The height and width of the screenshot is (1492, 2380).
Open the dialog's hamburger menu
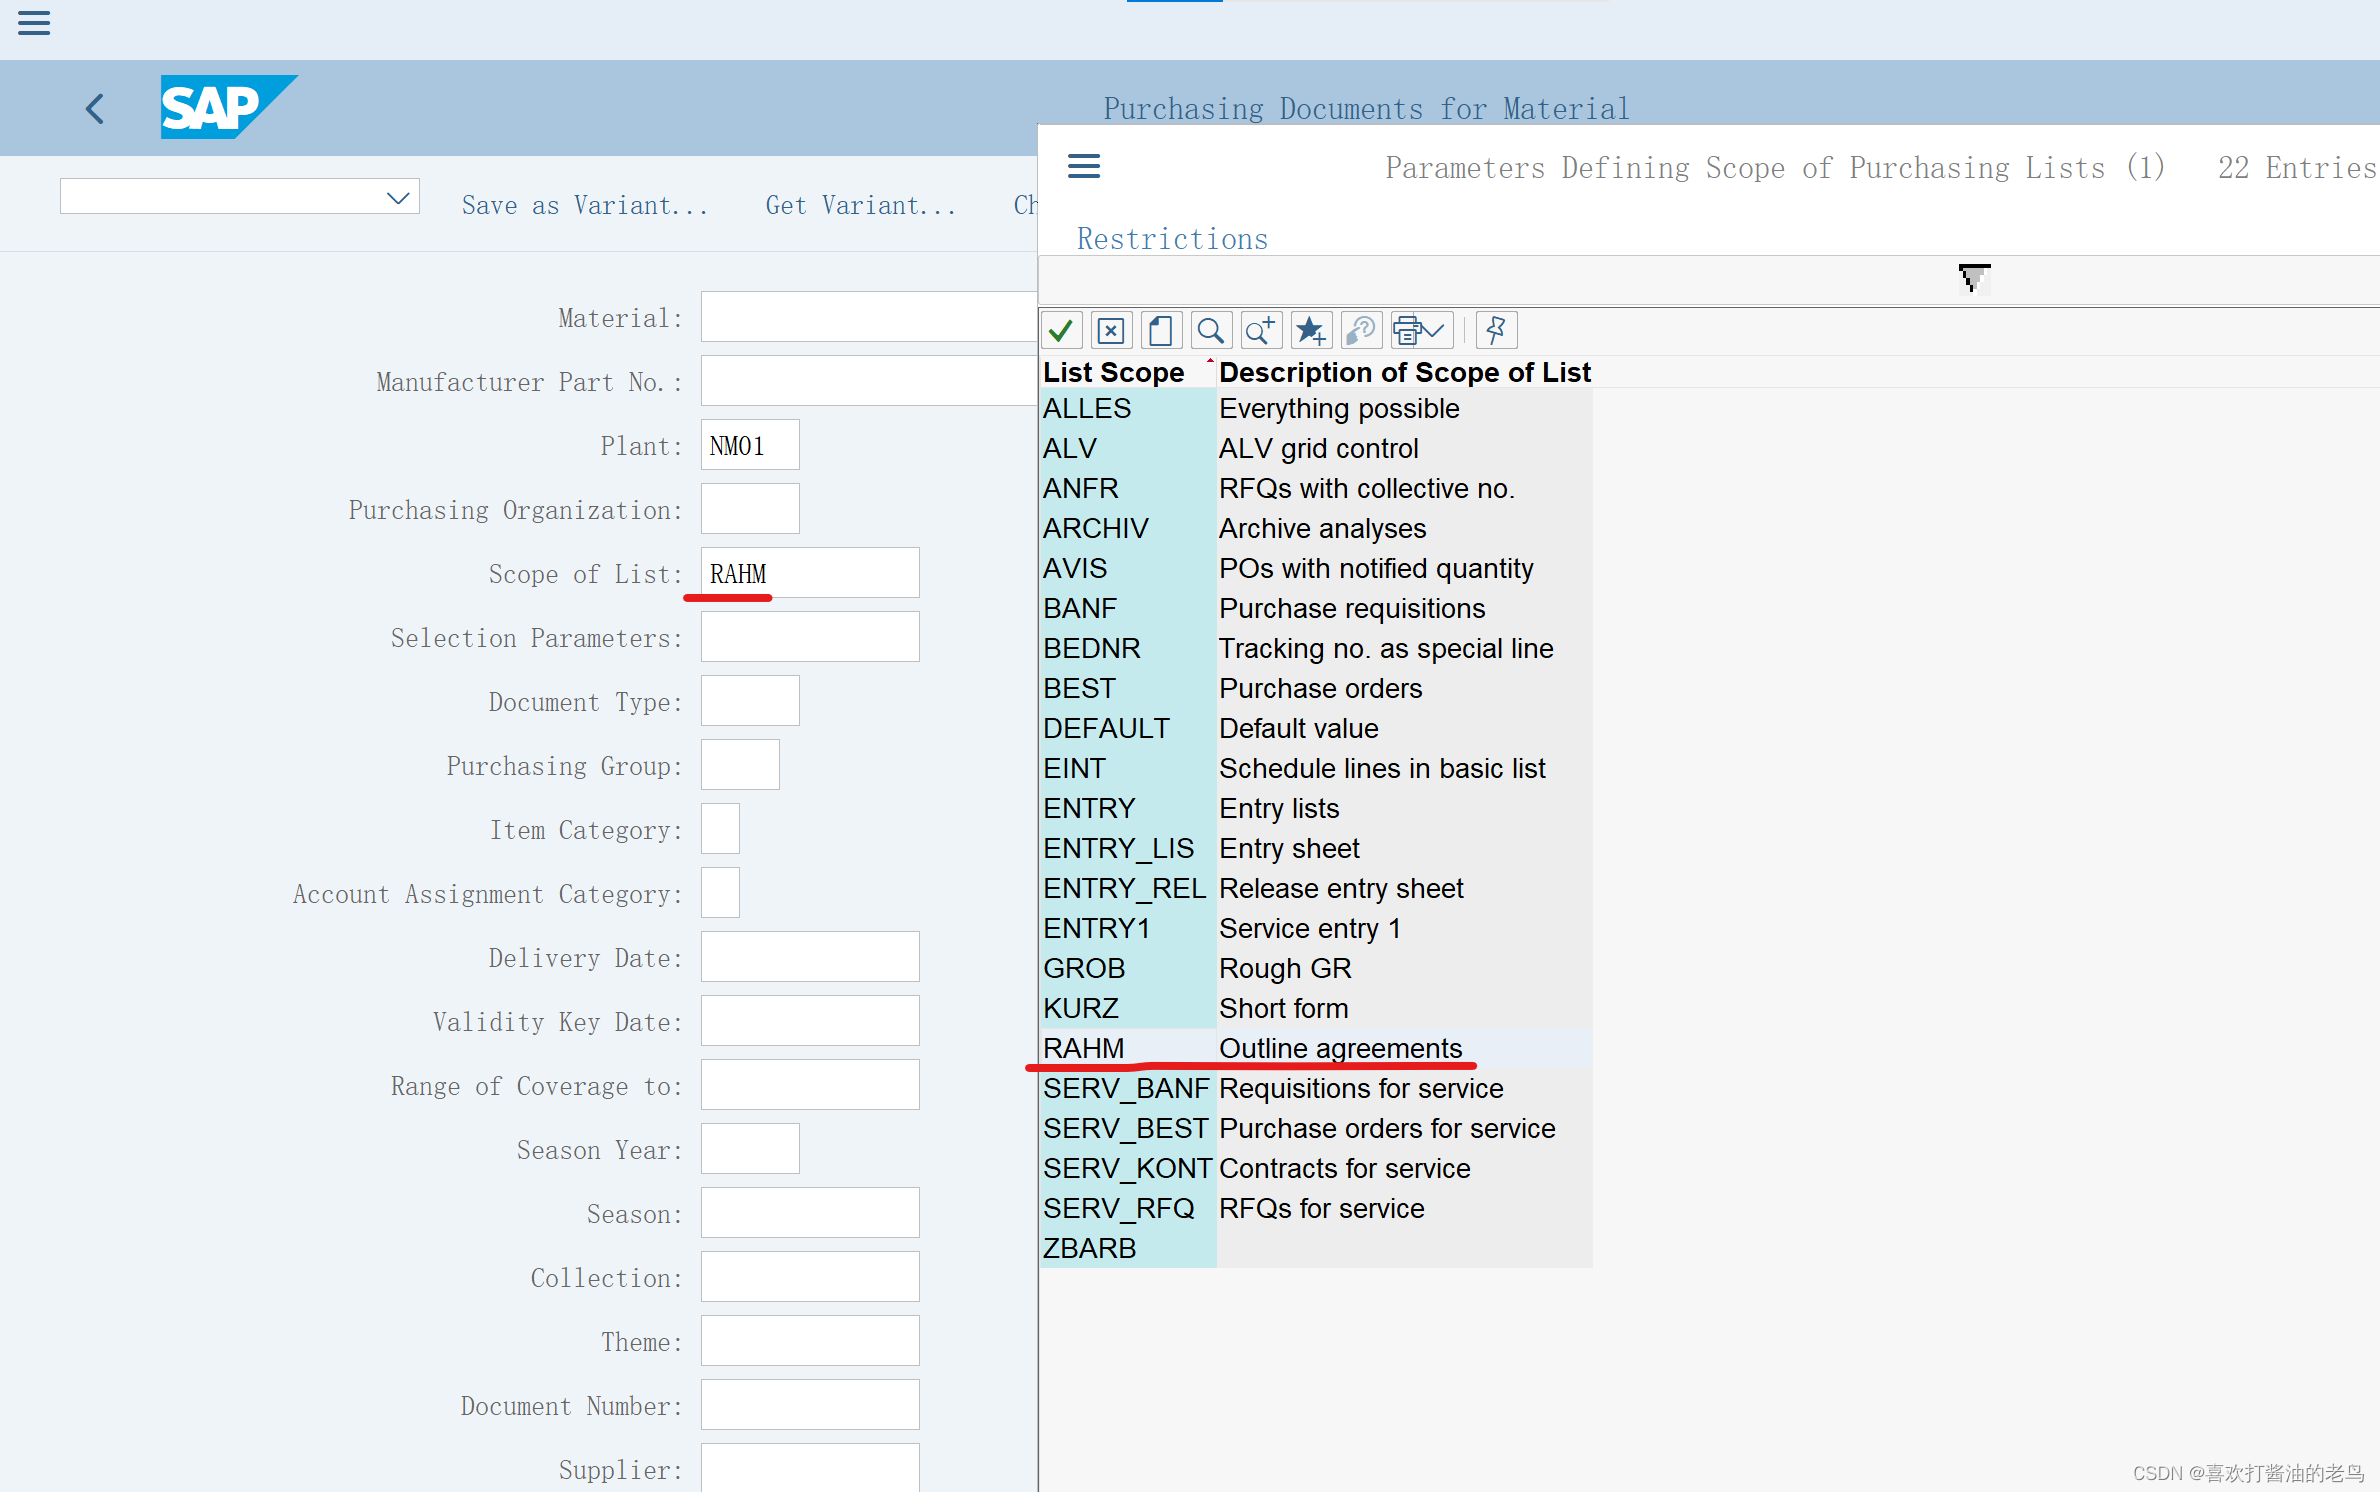[x=1083, y=166]
